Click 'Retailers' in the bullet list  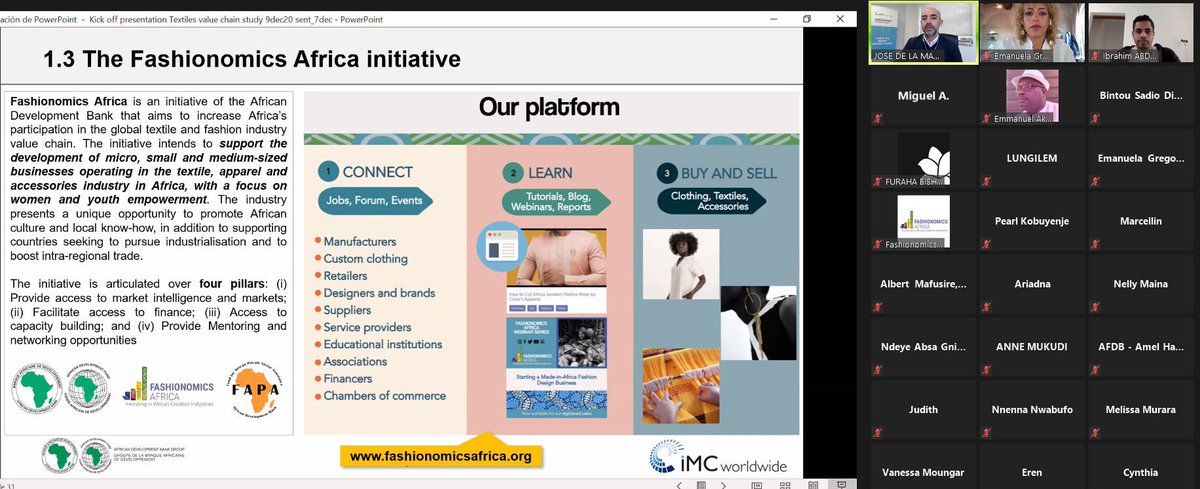(x=345, y=275)
